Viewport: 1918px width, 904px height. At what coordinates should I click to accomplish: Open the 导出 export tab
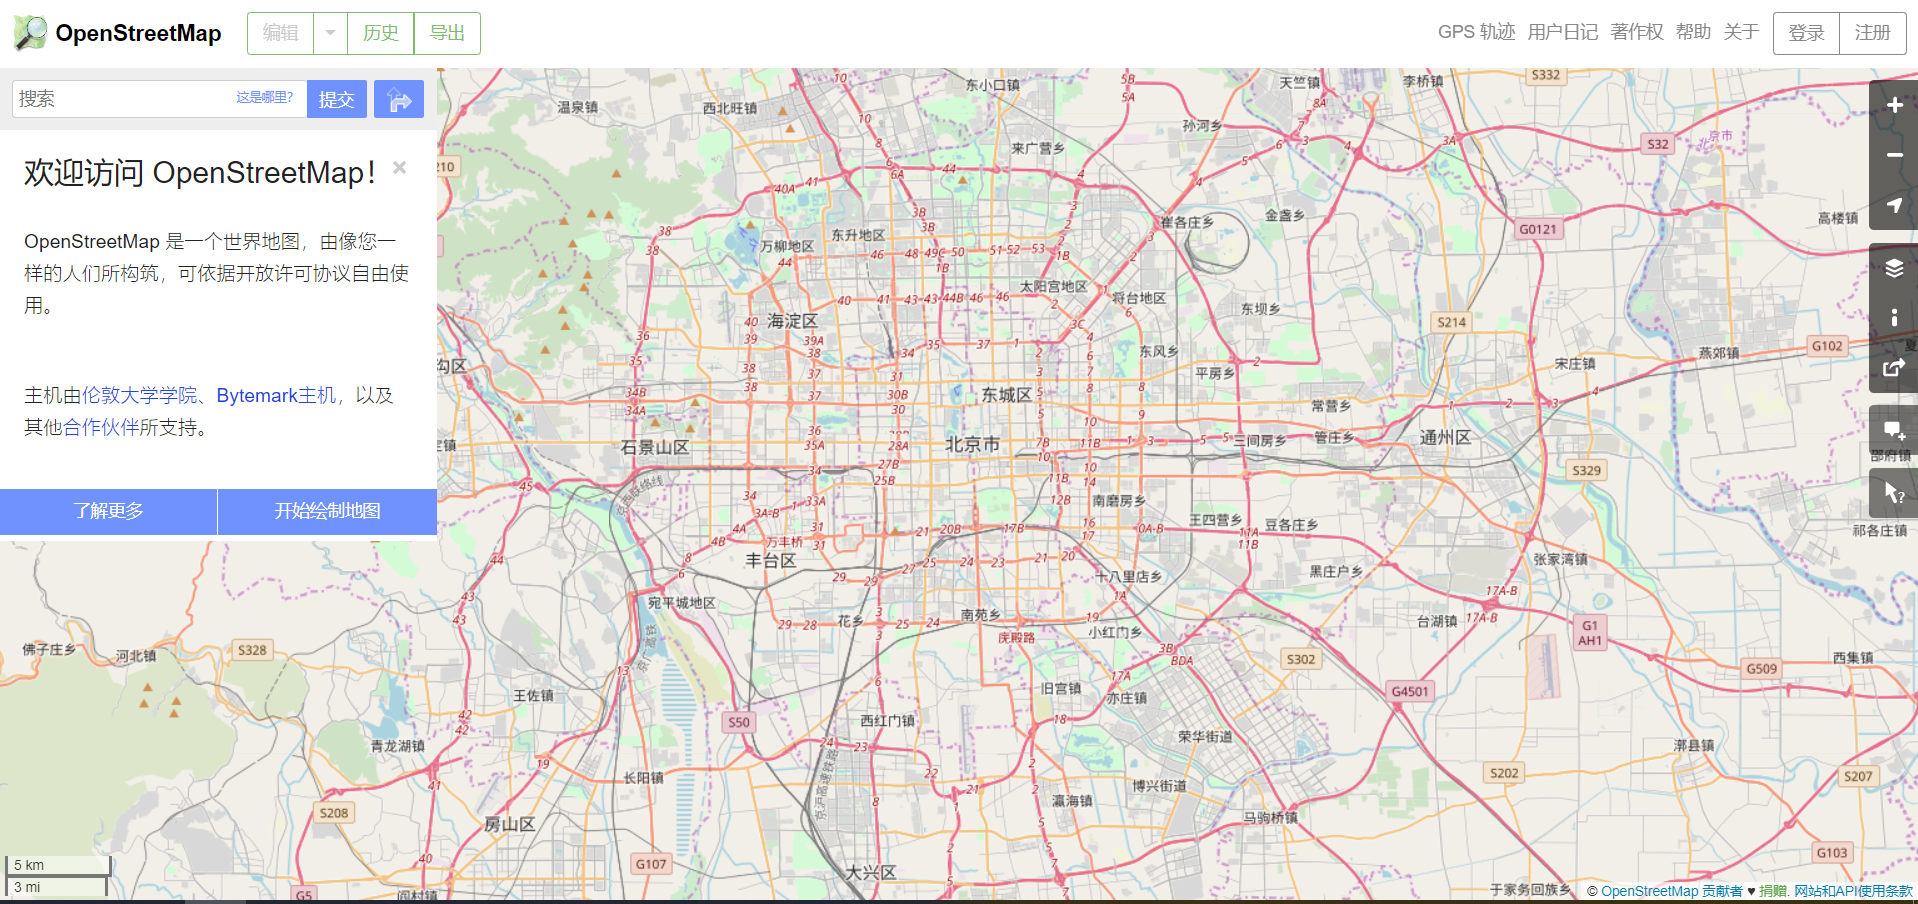coord(447,33)
